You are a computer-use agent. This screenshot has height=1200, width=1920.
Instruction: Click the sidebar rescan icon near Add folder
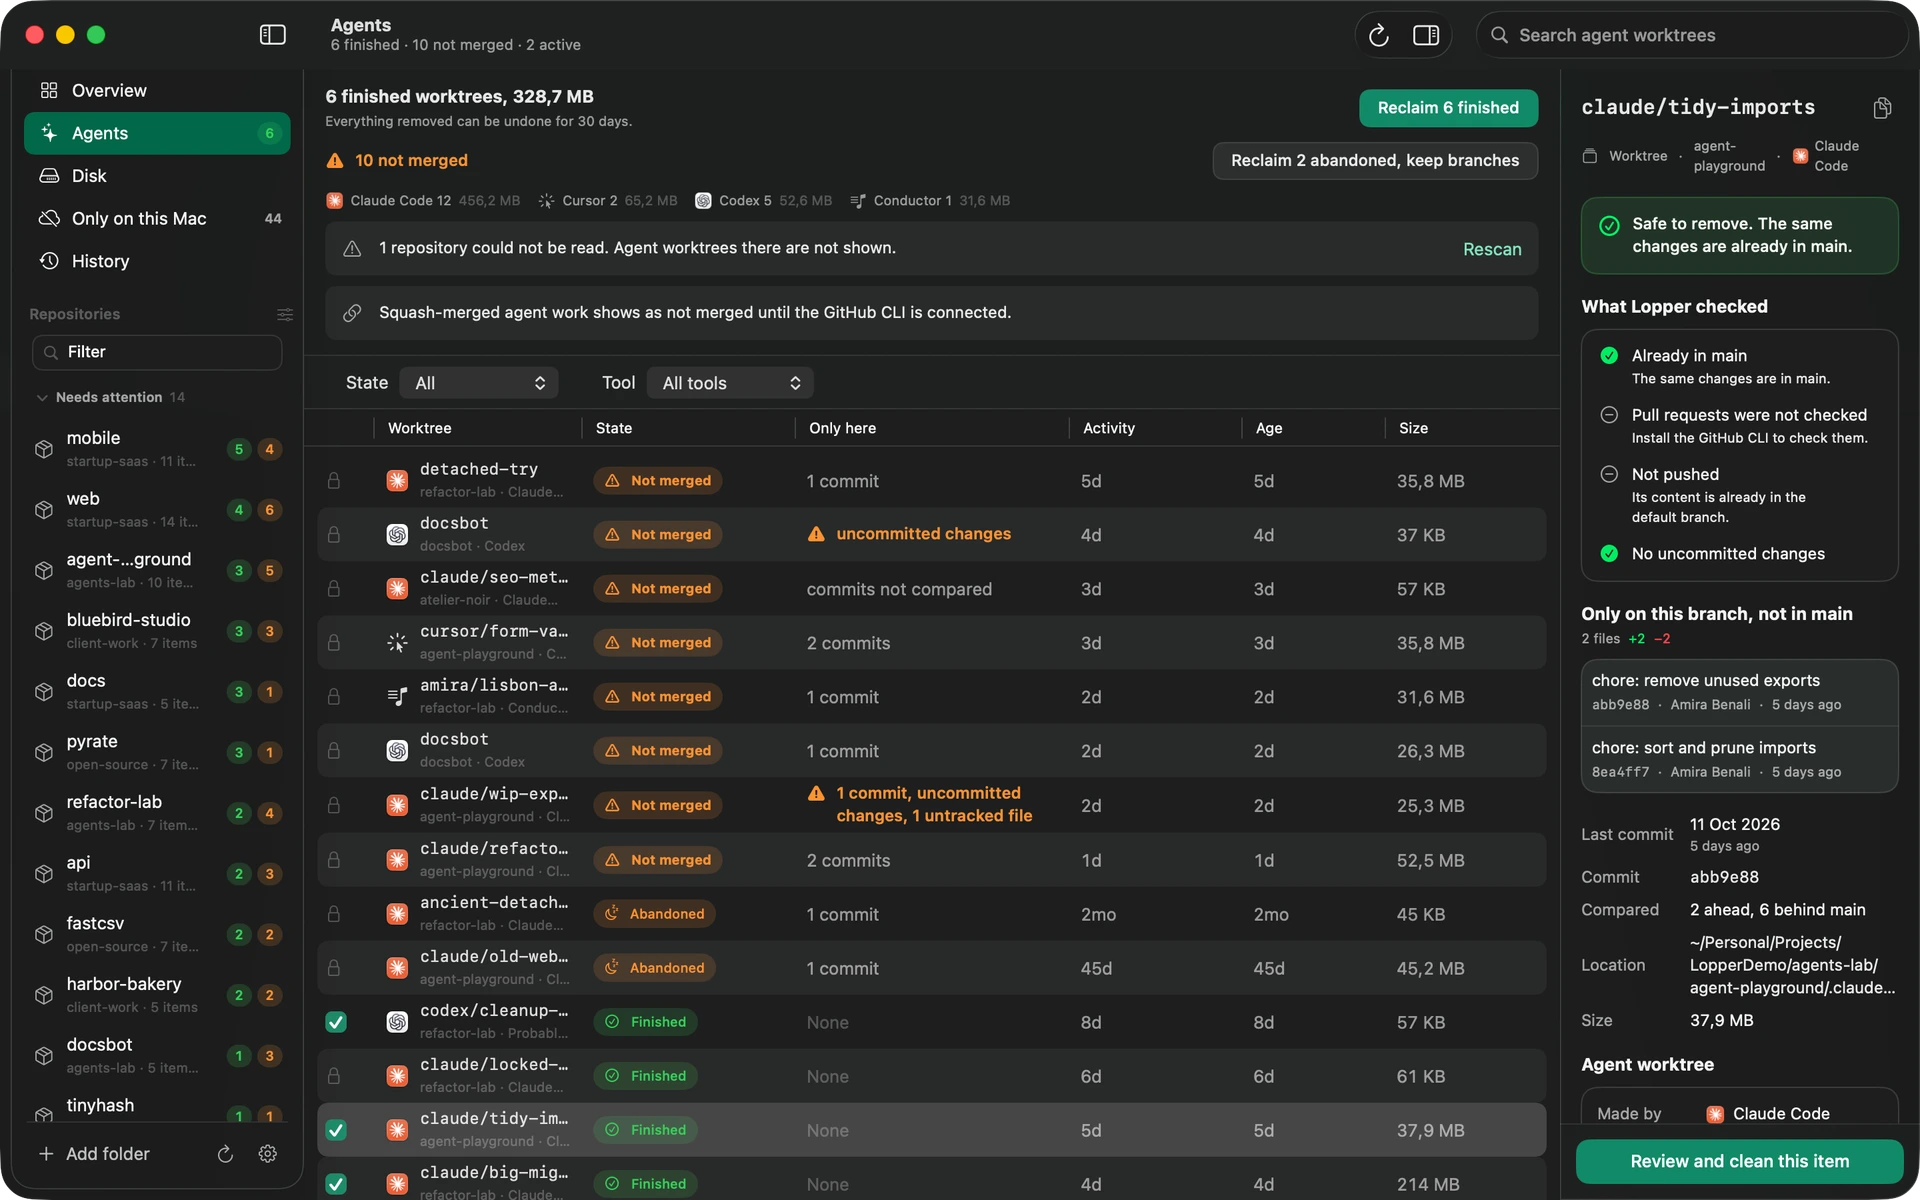(x=225, y=1154)
